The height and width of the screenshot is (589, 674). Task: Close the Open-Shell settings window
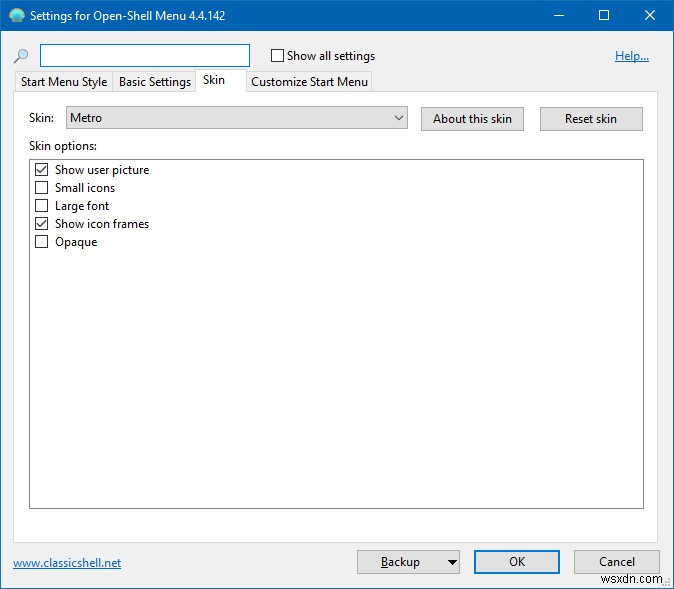point(649,16)
